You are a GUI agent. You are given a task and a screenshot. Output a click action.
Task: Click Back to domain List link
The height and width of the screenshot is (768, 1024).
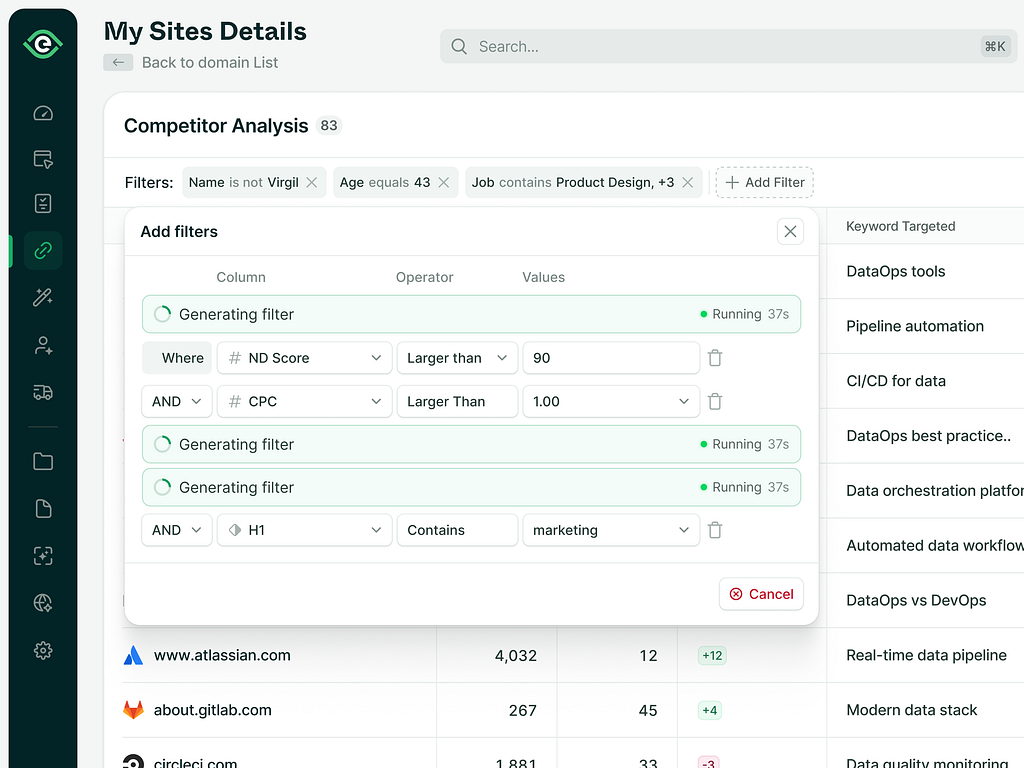pyautogui.click(x=210, y=63)
